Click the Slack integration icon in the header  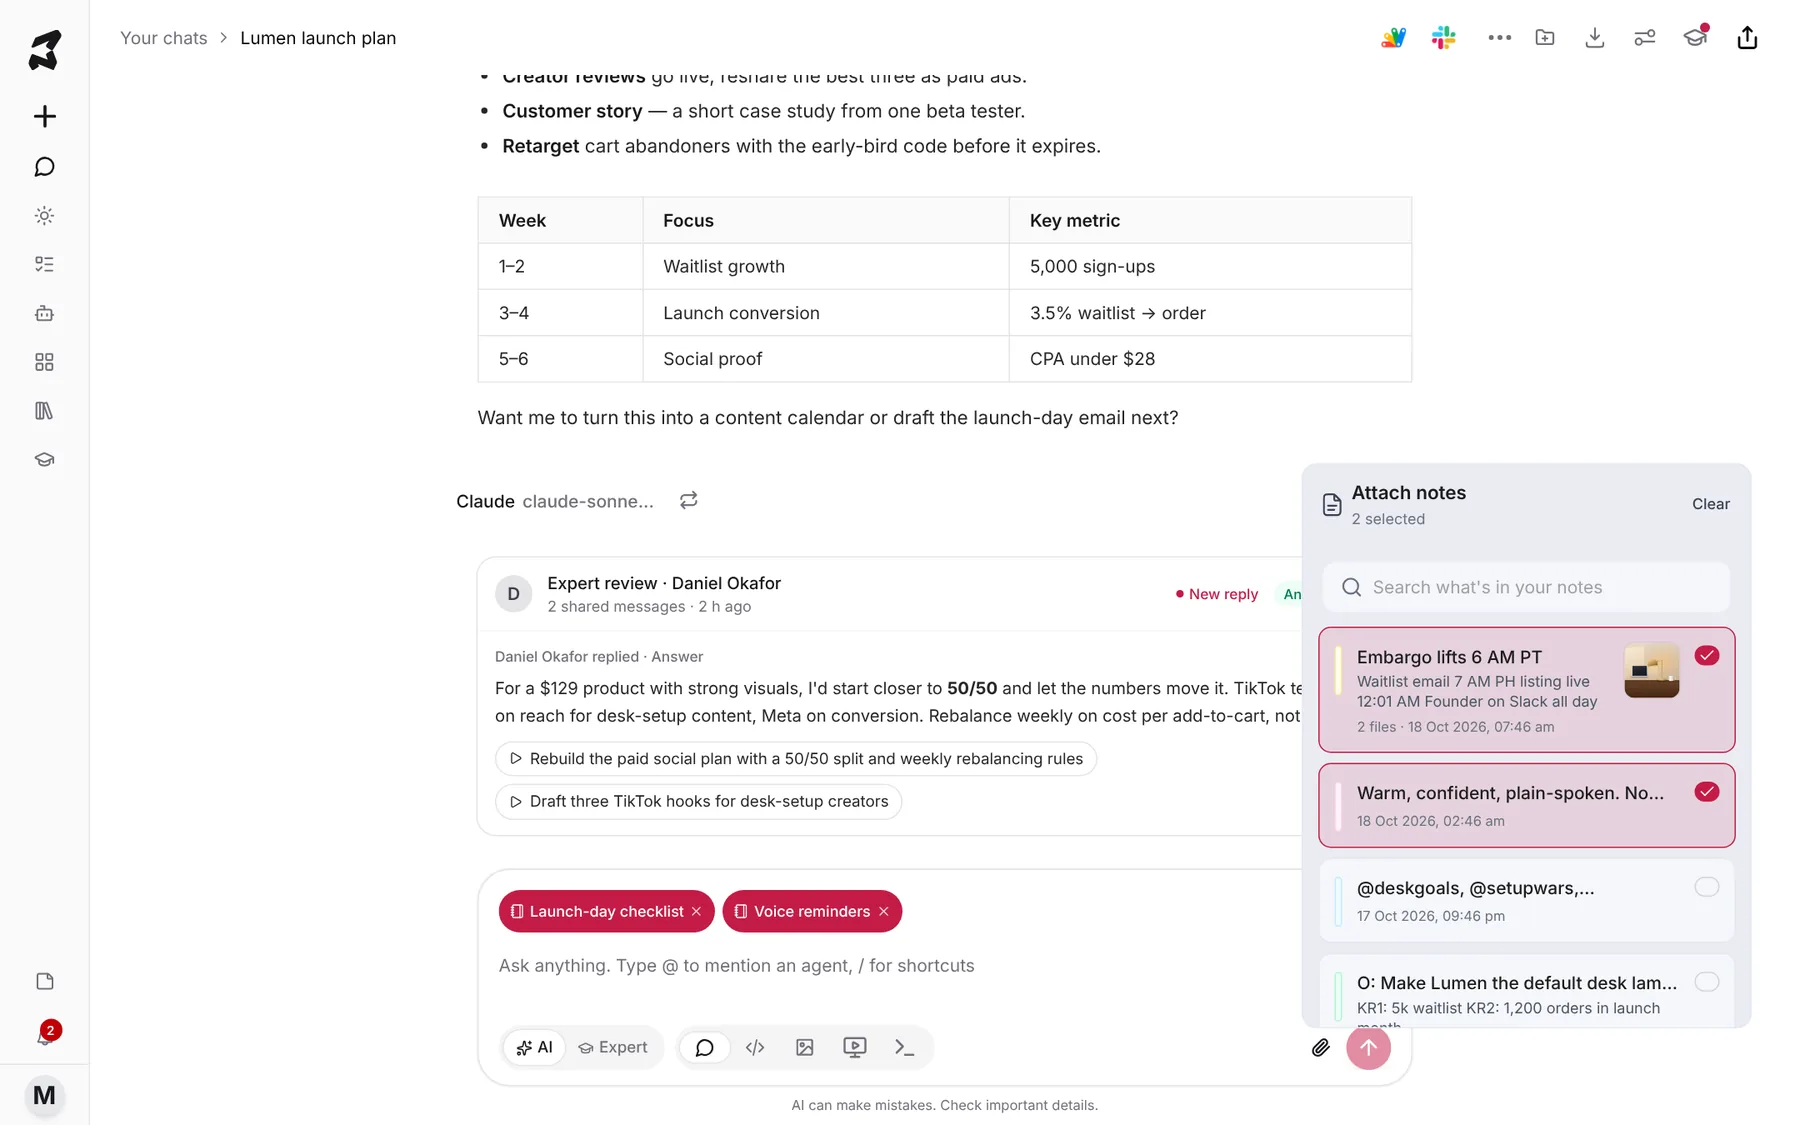[x=1443, y=38]
